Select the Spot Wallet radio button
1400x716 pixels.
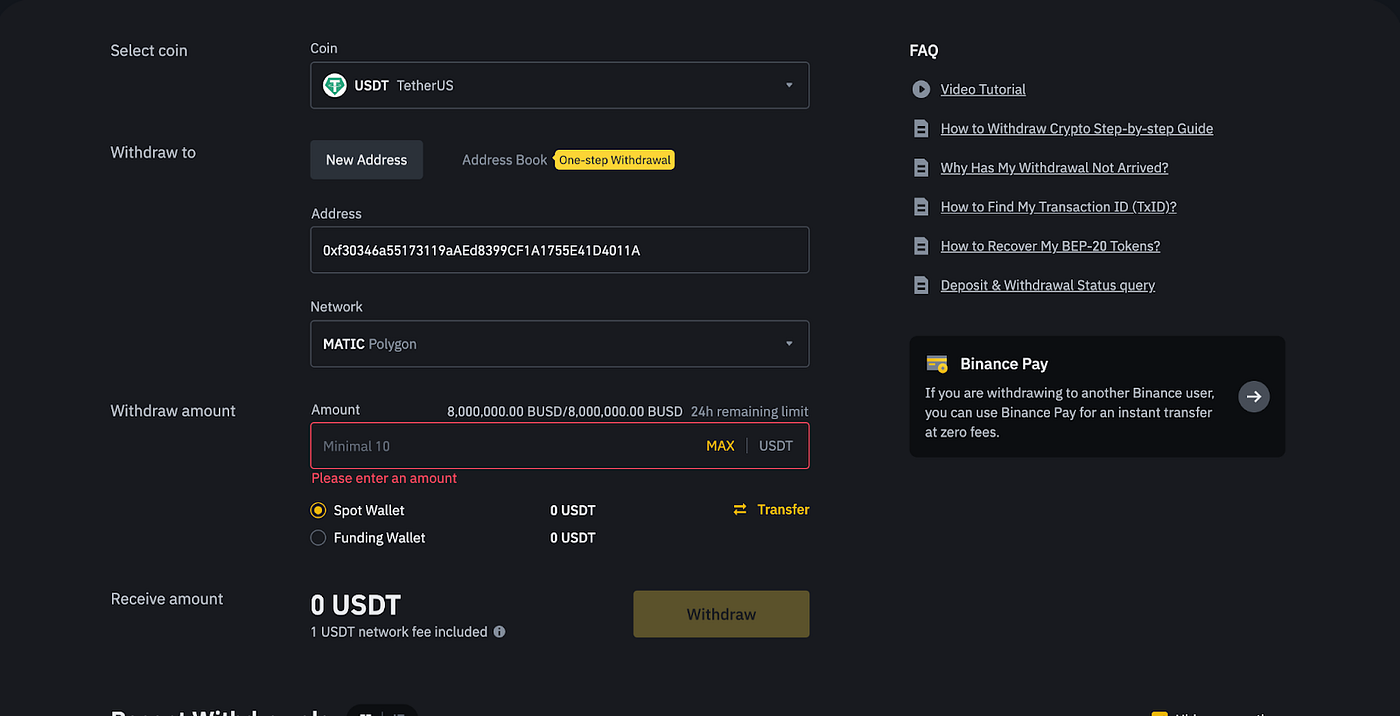[318, 510]
